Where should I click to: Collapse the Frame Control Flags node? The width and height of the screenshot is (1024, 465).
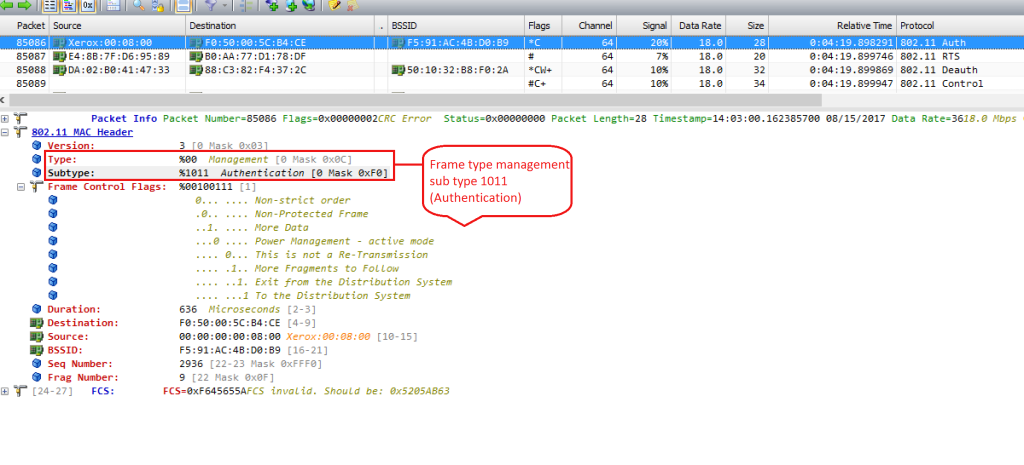(x=20, y=186)
